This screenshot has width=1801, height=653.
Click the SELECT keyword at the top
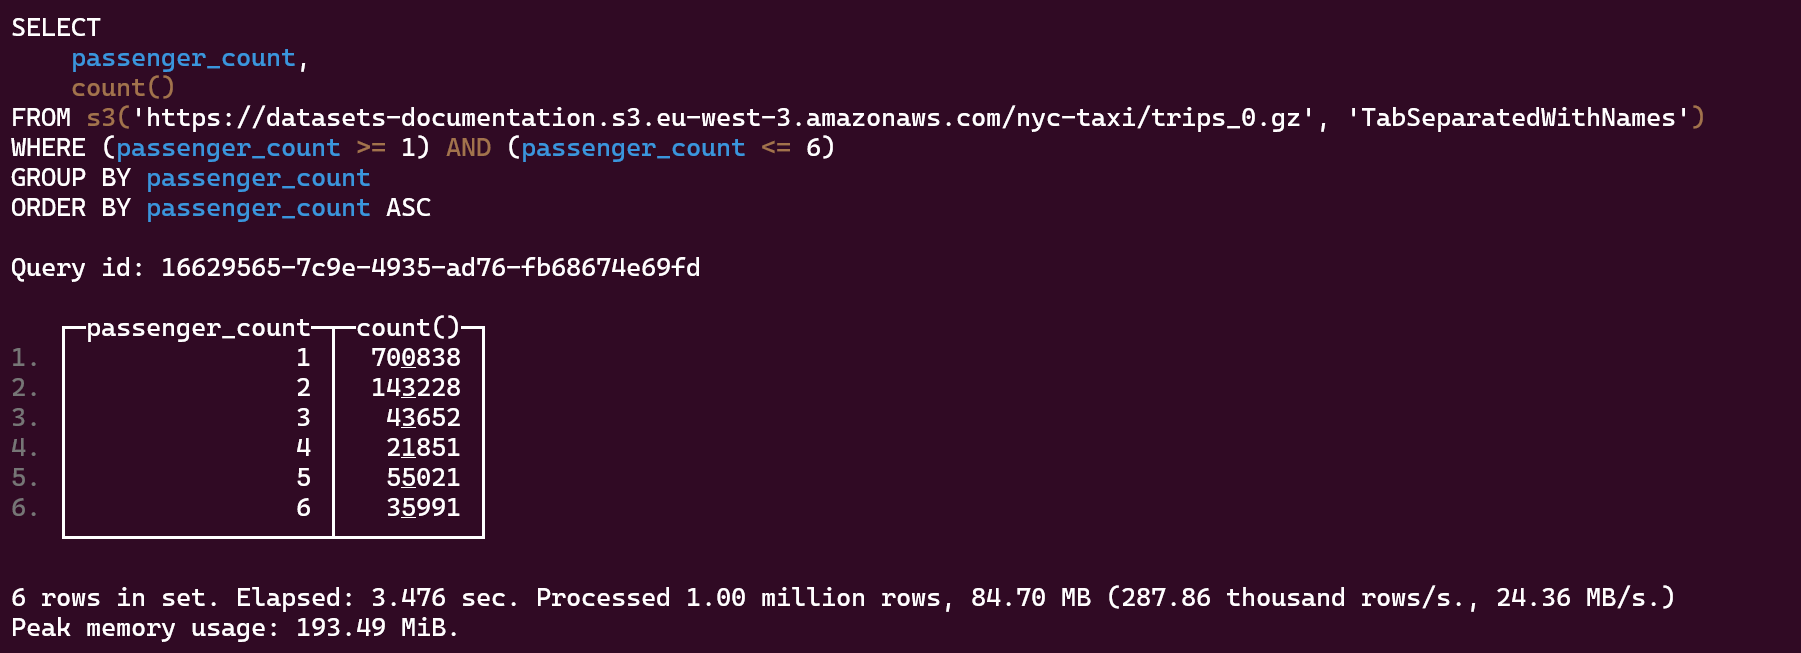[56, 28]
